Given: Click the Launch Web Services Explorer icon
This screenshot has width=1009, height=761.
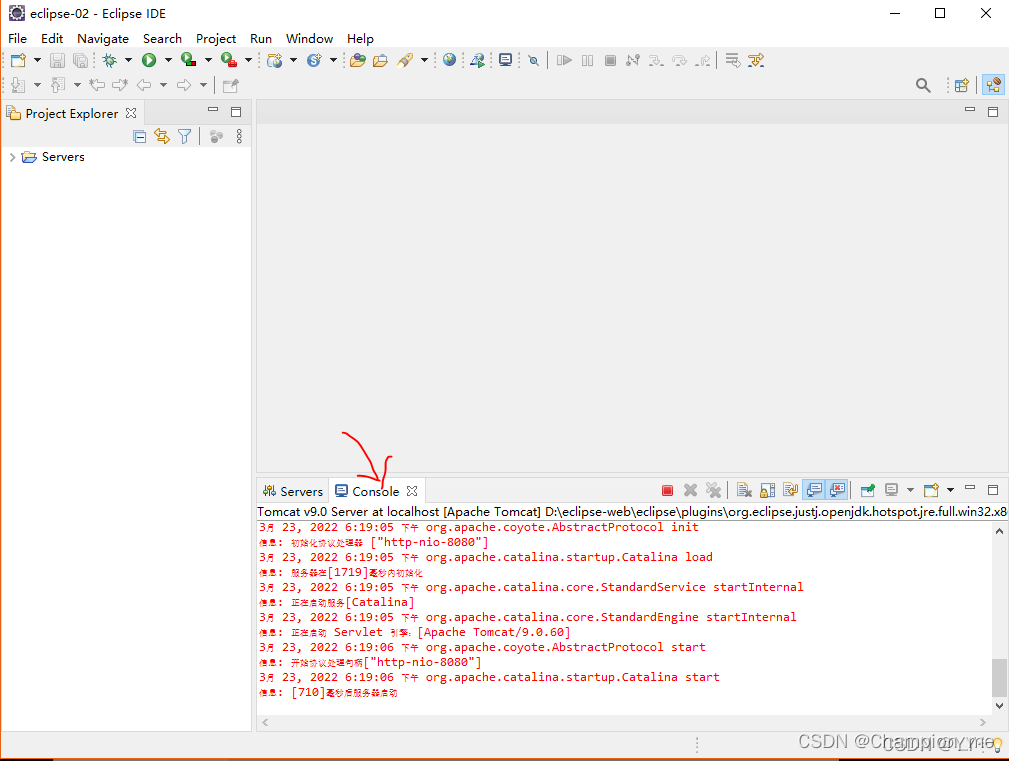Looking at the screenshot, I should tap(477, 60).
